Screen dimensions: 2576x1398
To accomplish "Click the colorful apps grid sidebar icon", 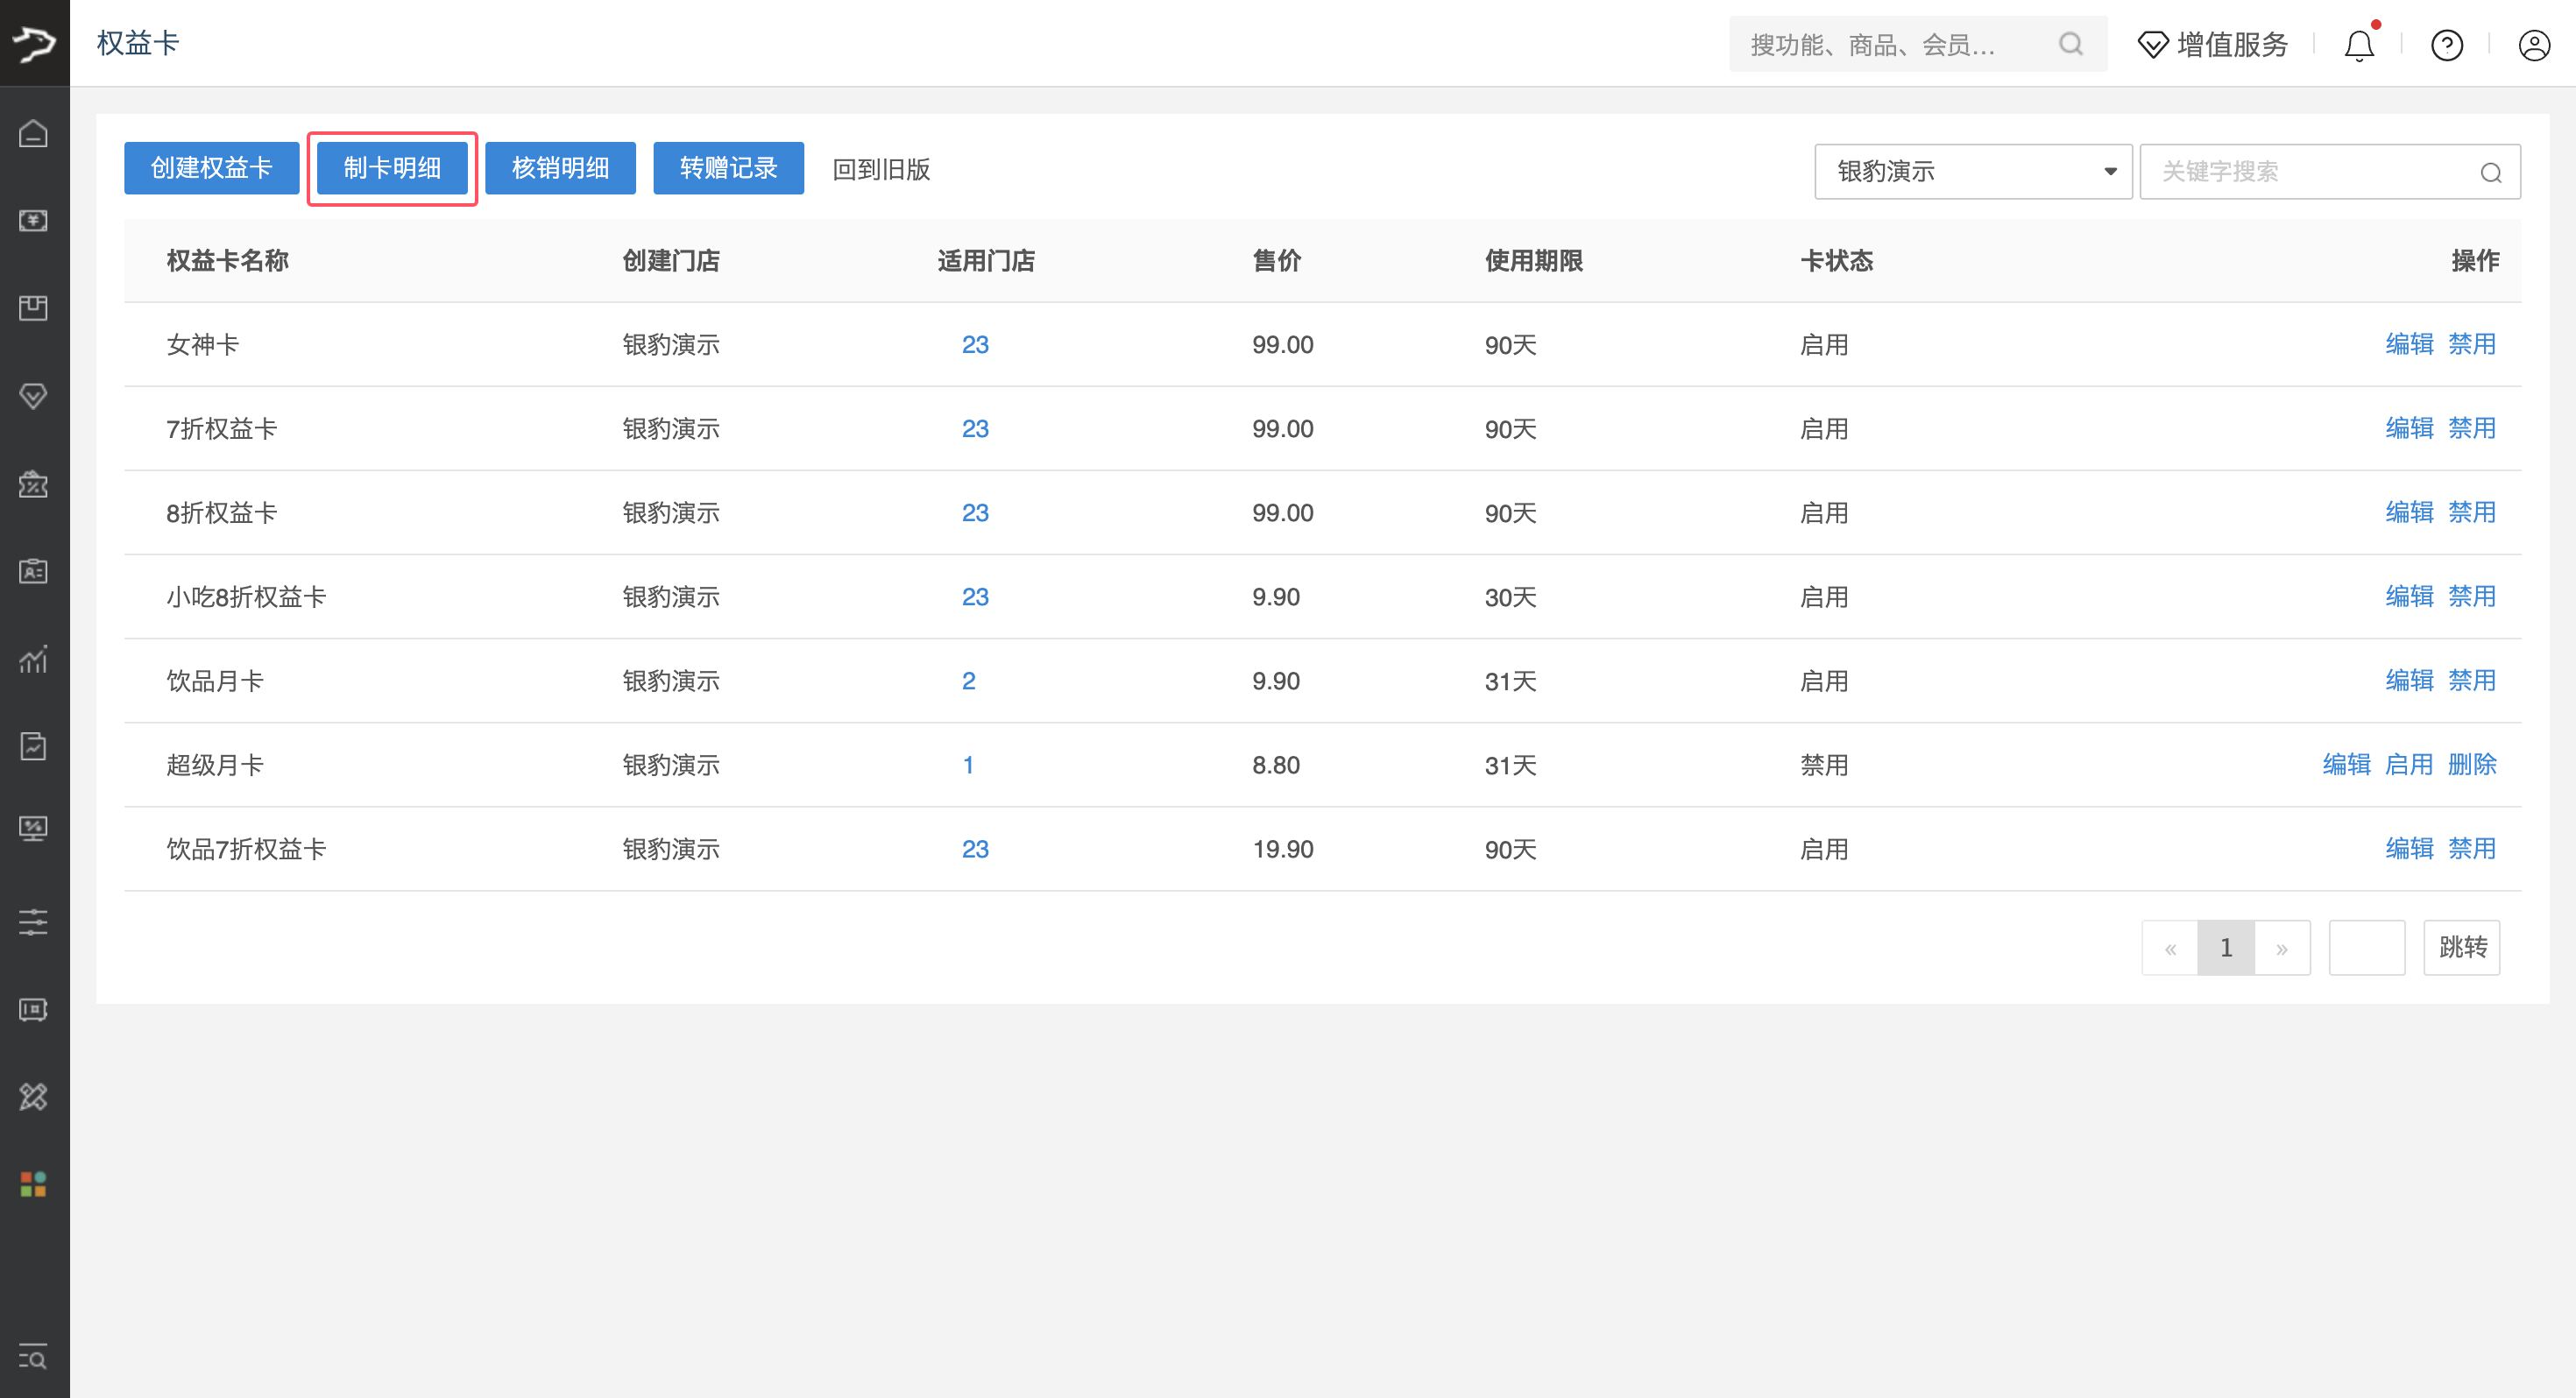I will coord(34,1184).
